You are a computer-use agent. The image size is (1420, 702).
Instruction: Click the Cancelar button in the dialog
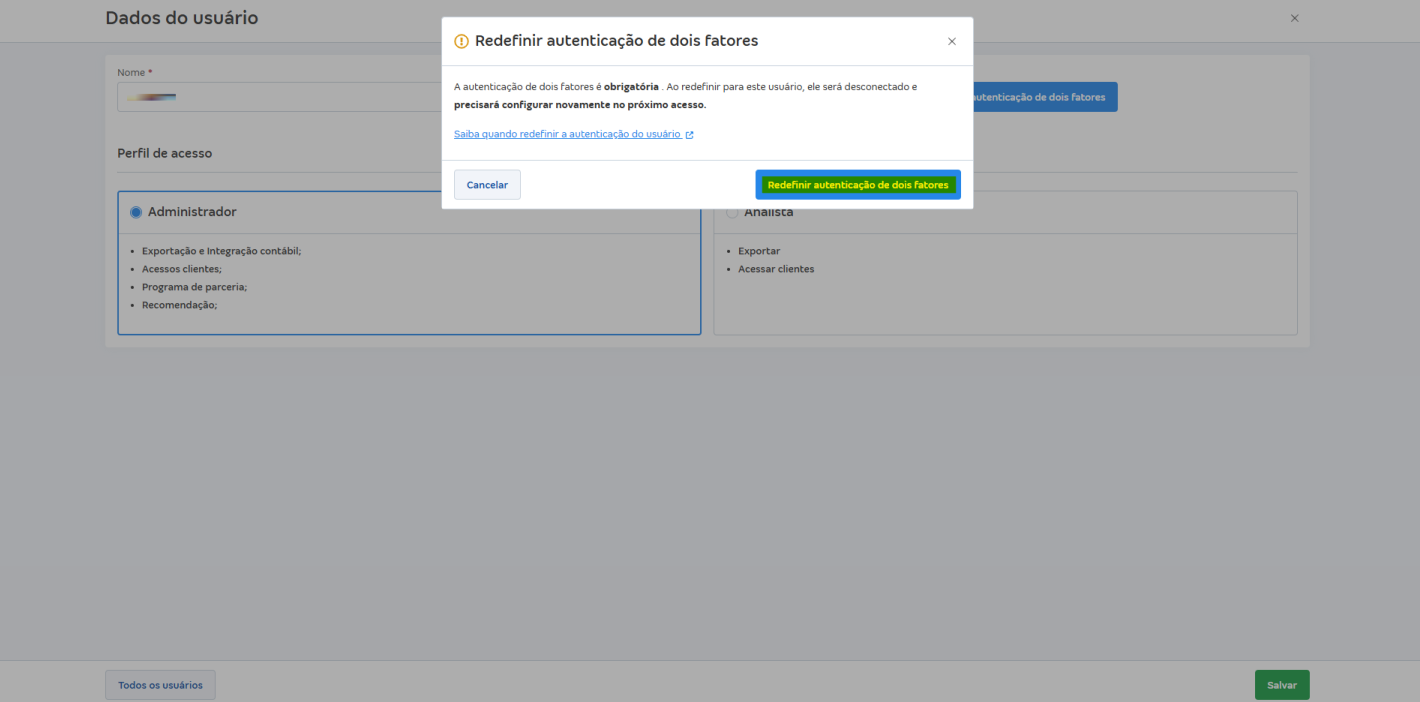(x=487, y=184)
